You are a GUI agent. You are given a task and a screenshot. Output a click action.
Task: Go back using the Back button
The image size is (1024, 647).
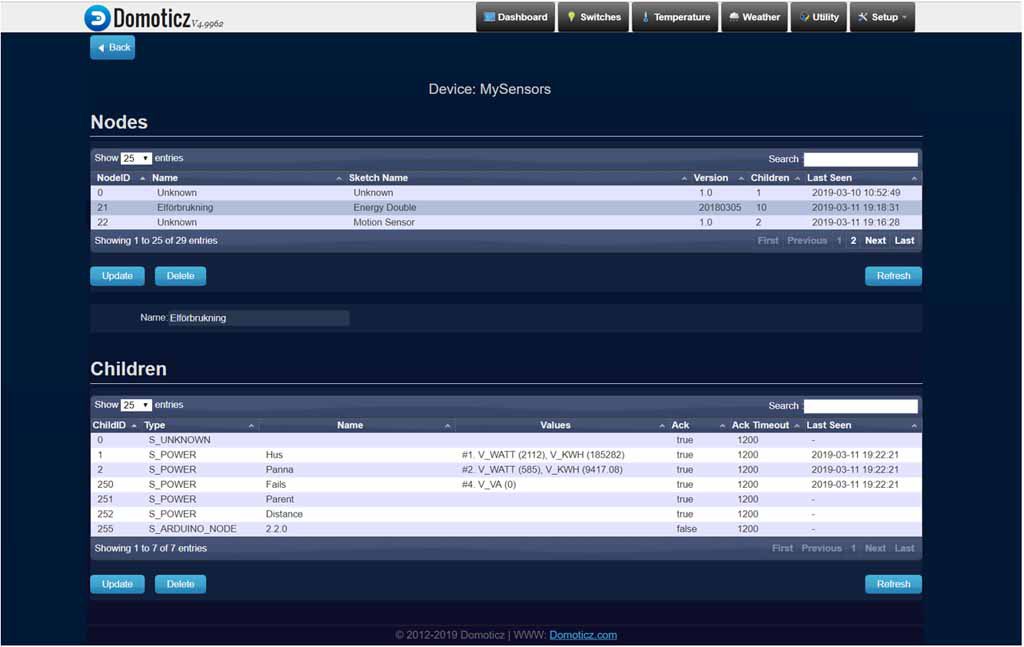pos(112,48)
